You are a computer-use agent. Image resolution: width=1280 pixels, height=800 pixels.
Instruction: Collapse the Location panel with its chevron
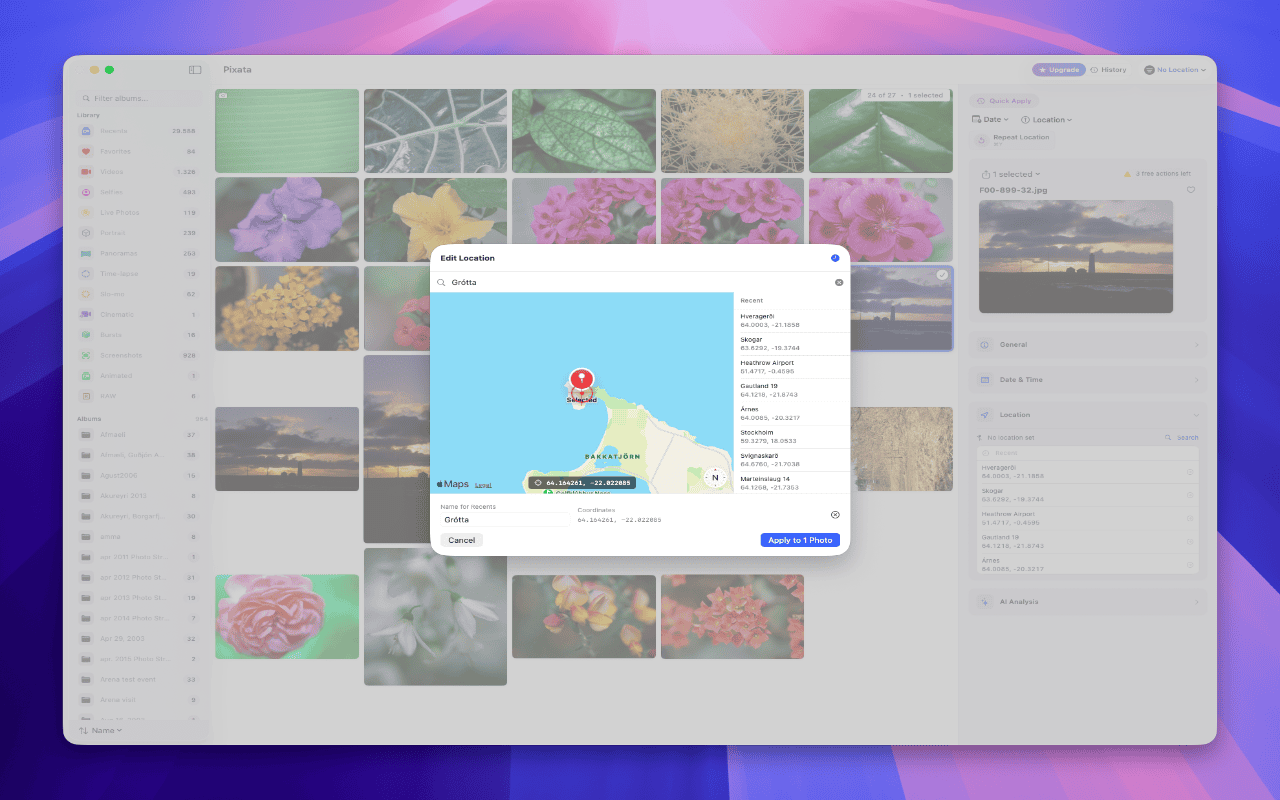tap(1197, 414)
